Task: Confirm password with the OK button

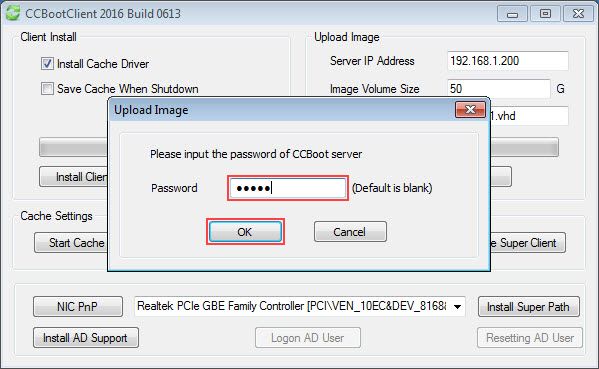Action: pyautogui.click(x=245, y=231)
